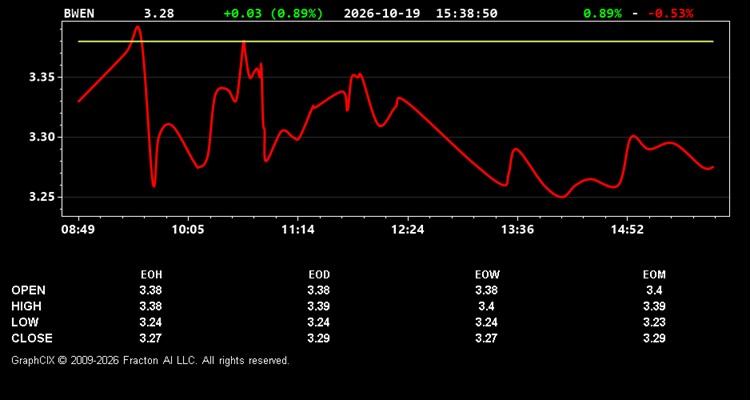Click the EOW high value 3.4

coord(486,306)
